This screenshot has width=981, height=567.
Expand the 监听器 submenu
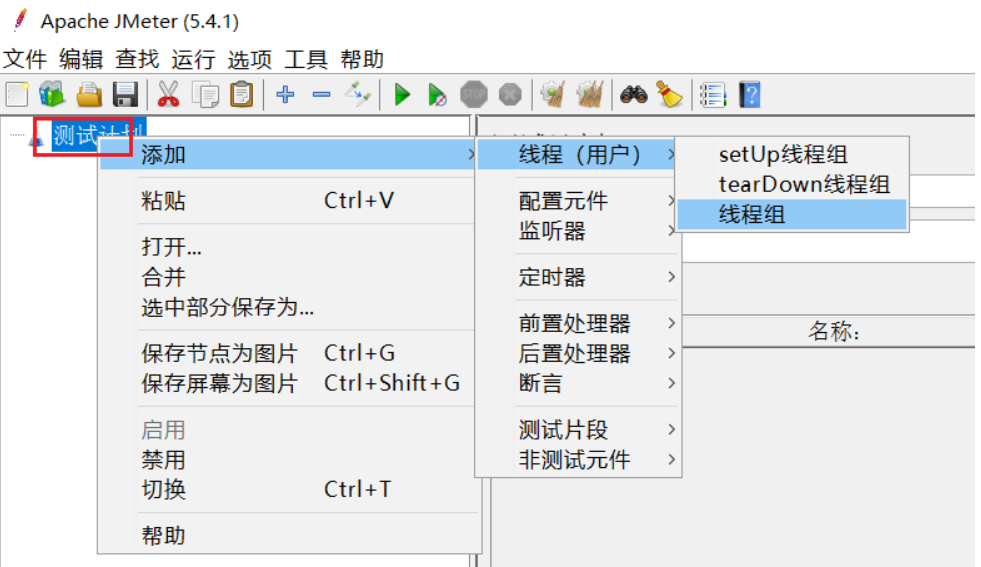[x=578, y=231]
